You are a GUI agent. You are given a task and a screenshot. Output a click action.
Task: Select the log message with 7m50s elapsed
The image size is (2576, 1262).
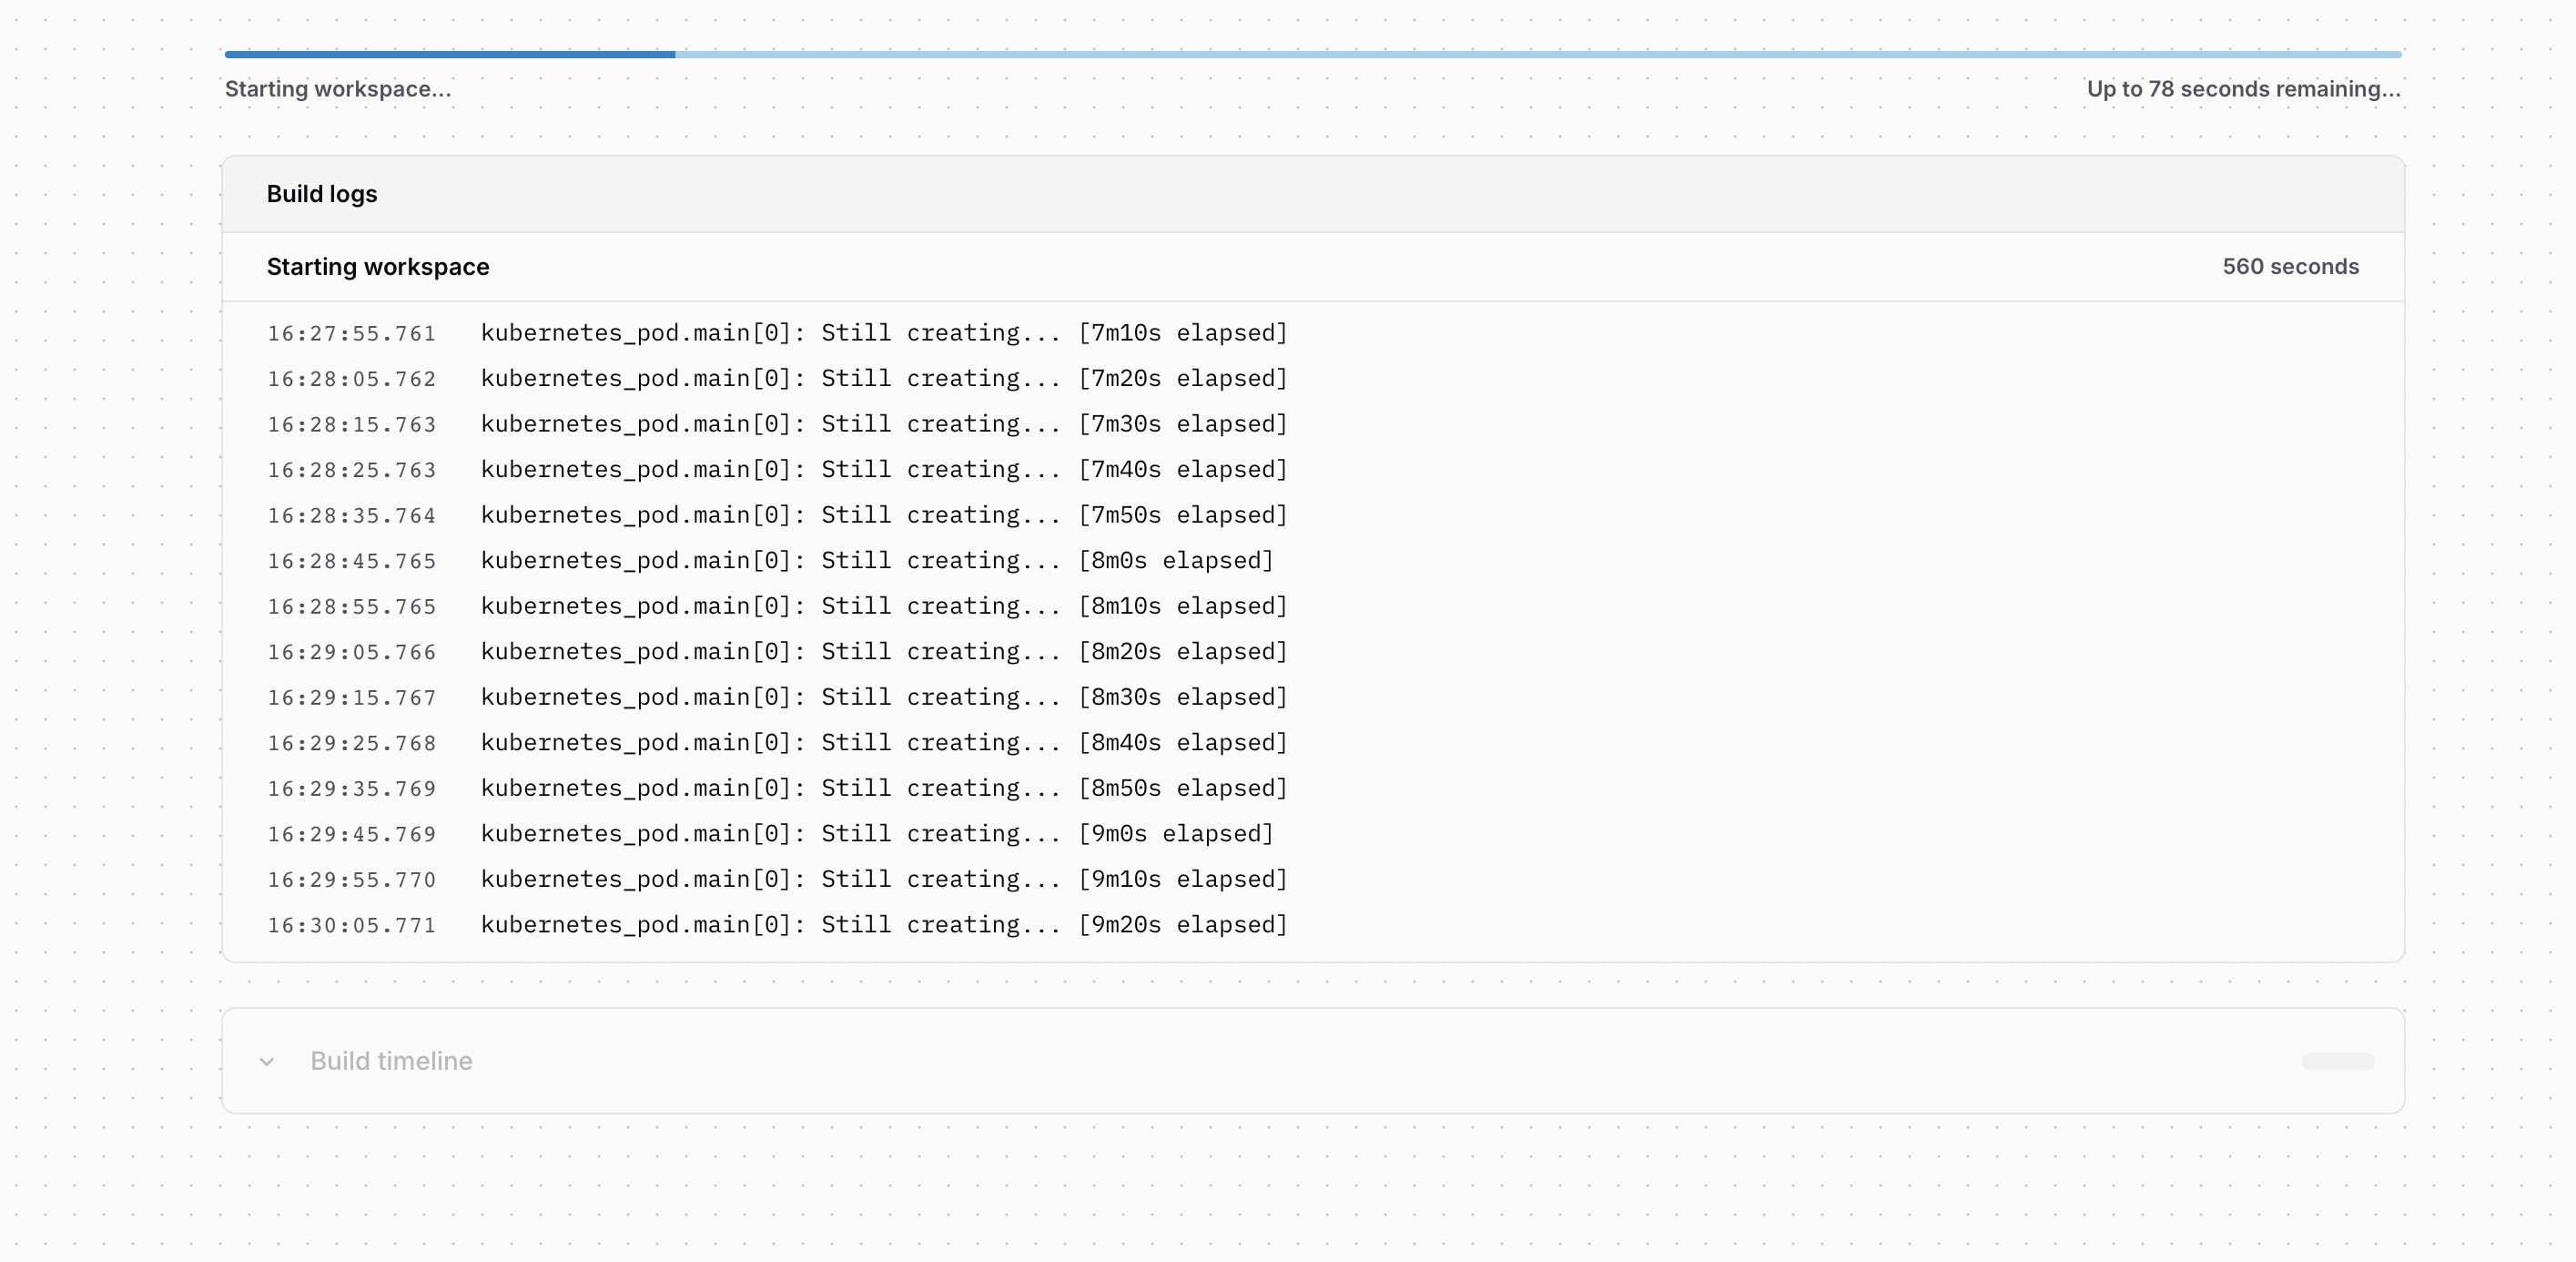click(x=883, y=515)
